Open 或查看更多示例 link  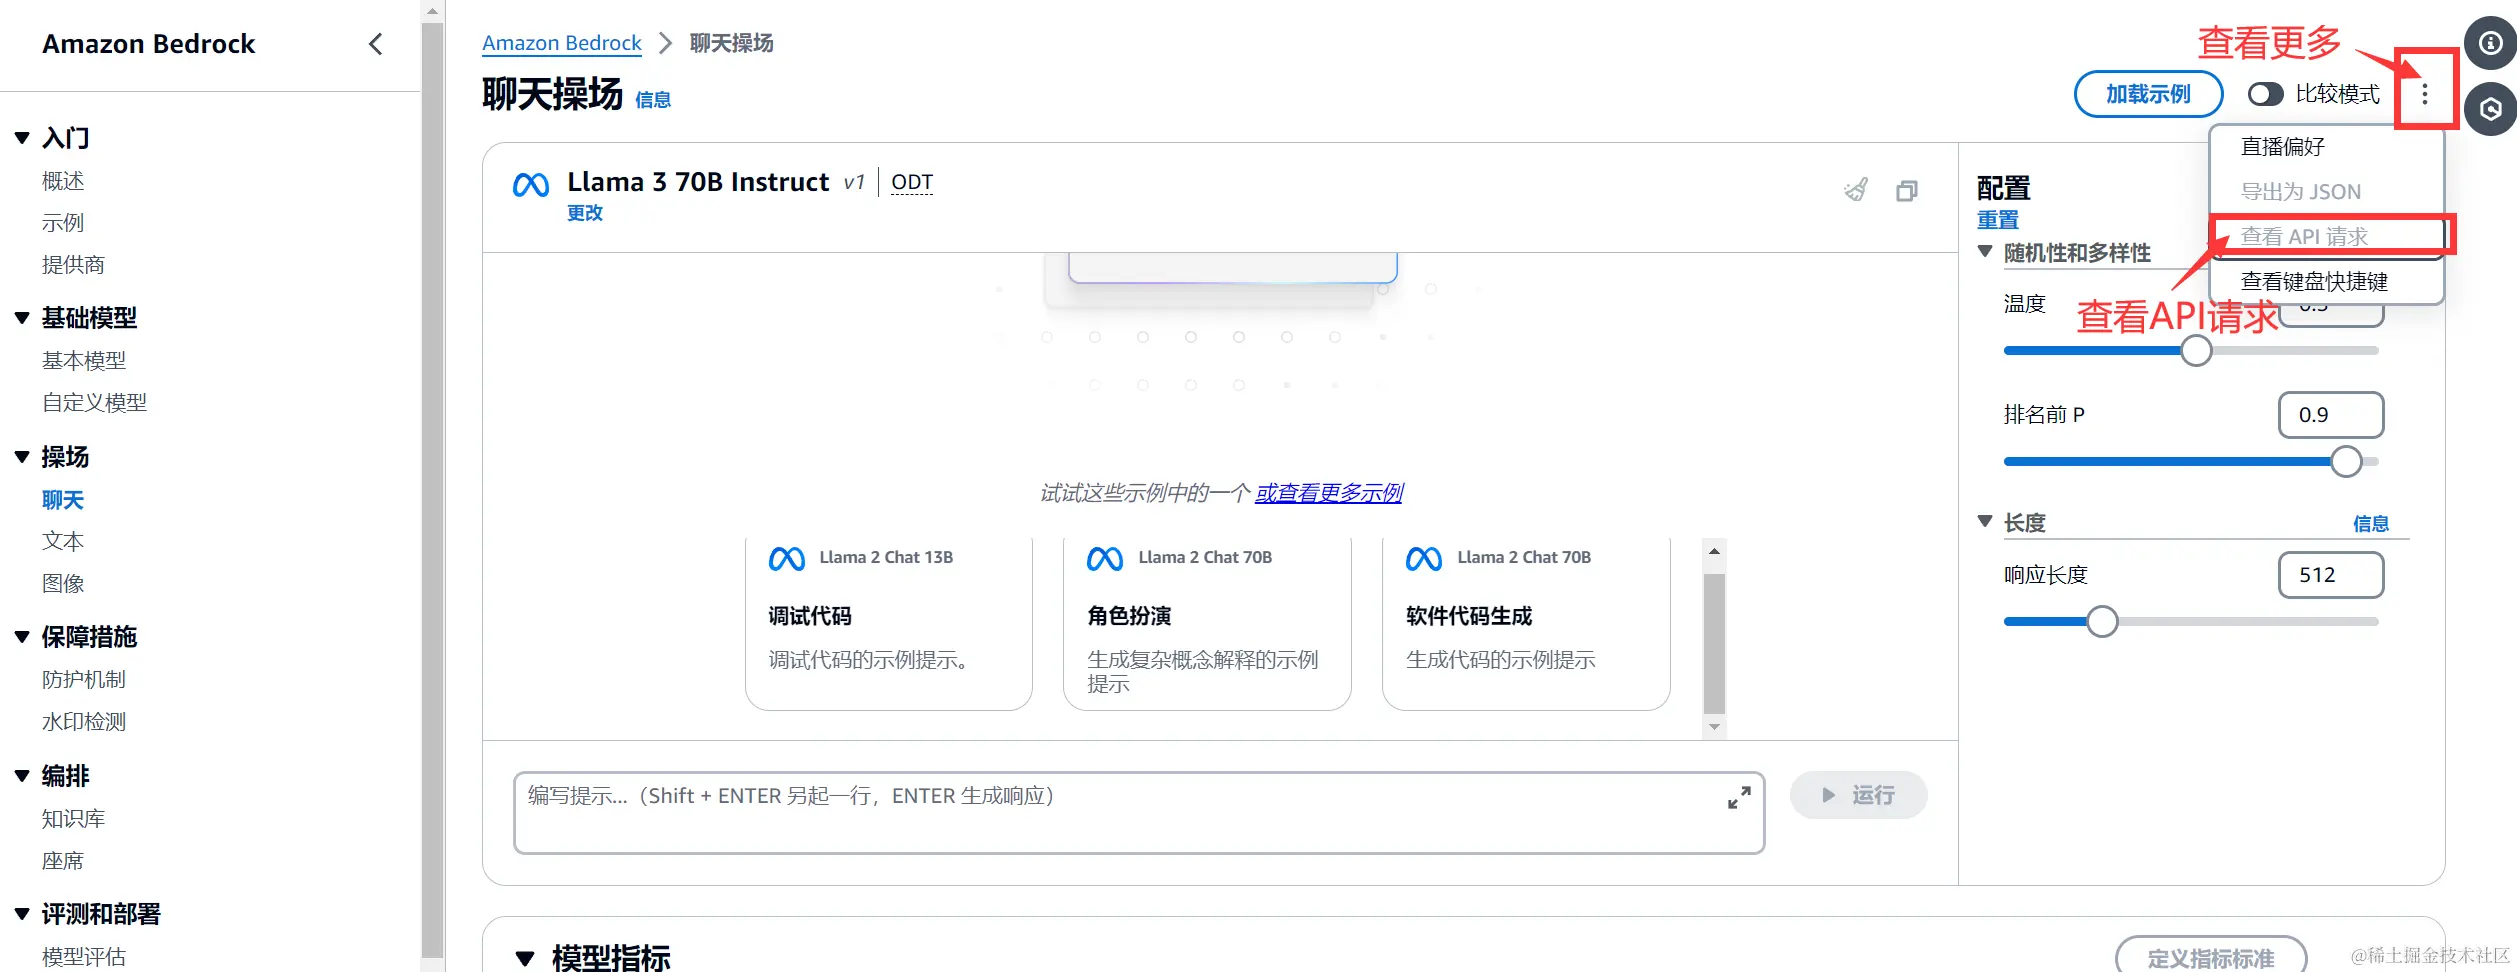tap(1329, 493)
